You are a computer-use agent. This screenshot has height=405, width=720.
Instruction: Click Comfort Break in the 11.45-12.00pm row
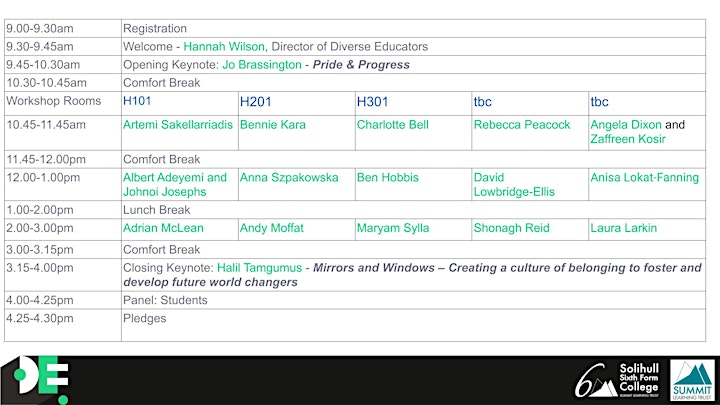pyautogui.click(x=162, y=159)
